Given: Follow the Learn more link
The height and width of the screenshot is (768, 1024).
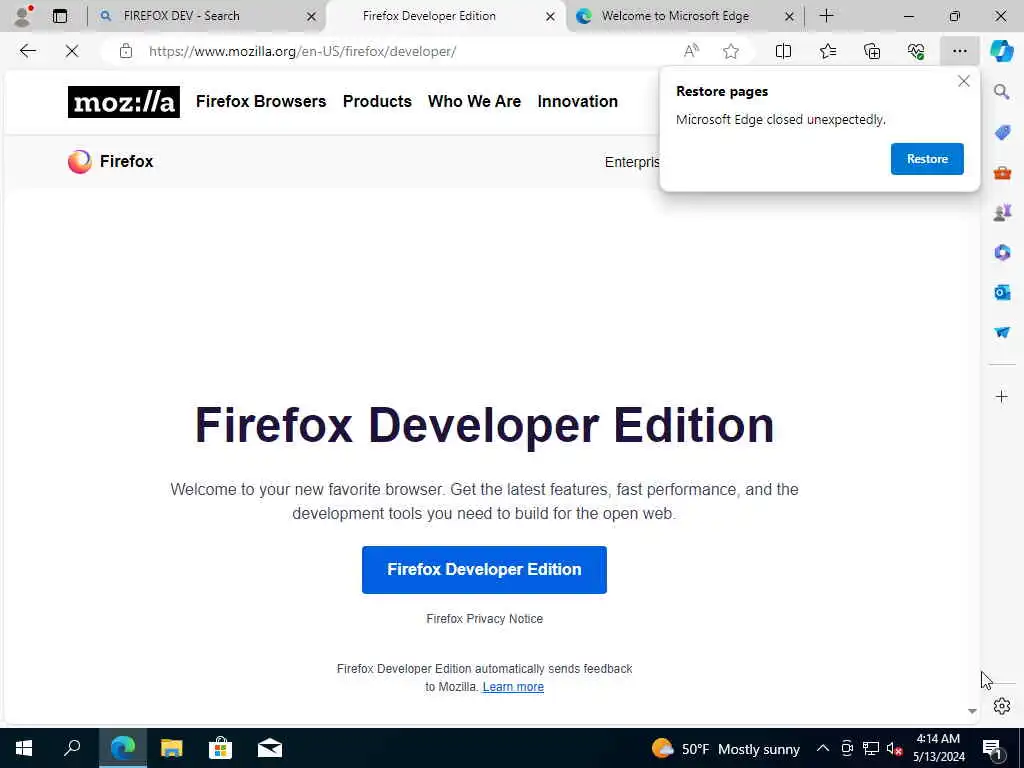Looking at the screenshot, I should (x=513, y=686).
